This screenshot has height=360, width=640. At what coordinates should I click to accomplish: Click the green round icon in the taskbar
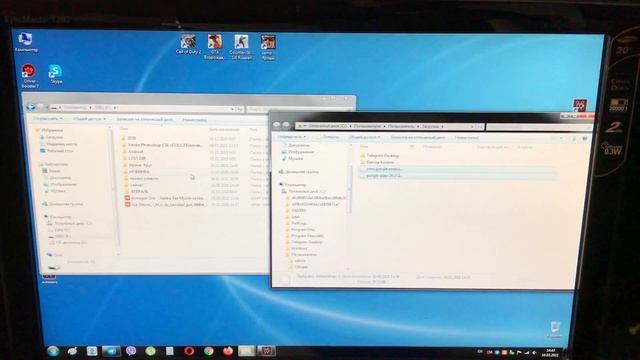[x=150, y=351]
